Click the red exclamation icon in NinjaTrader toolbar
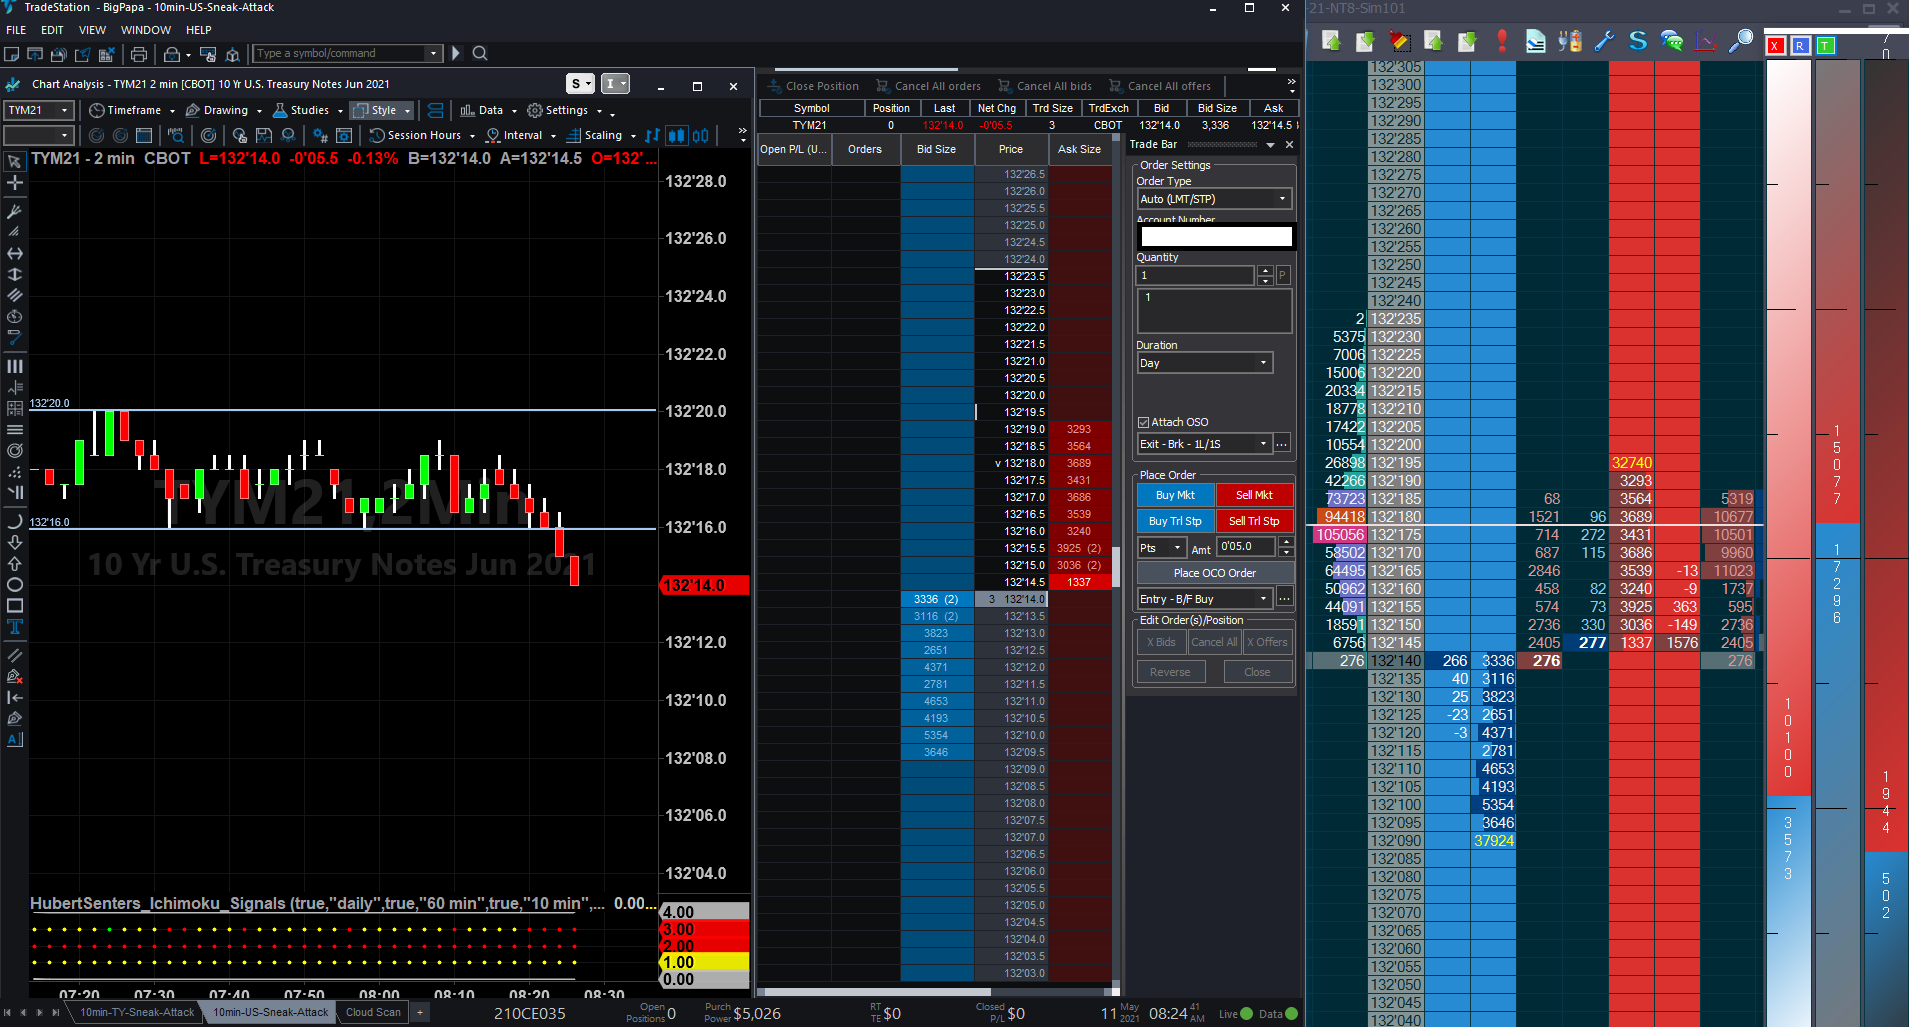 click(x=1502, y=41)
